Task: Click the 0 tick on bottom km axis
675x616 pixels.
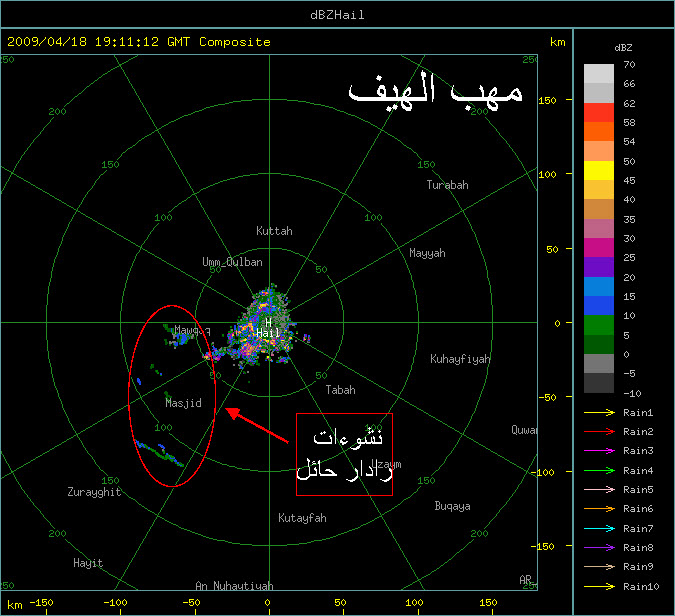Action: [267, 602]
